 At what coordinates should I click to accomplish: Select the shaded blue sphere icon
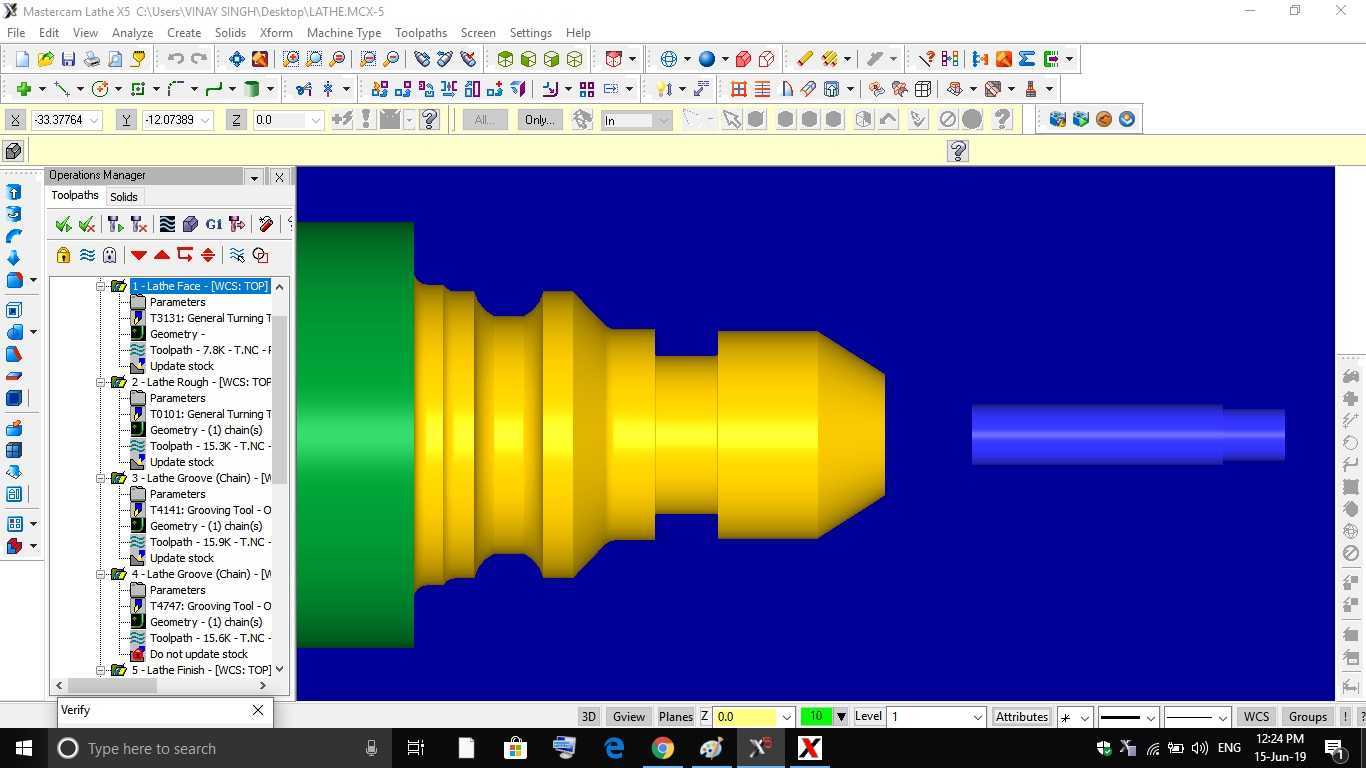point(707,59)
